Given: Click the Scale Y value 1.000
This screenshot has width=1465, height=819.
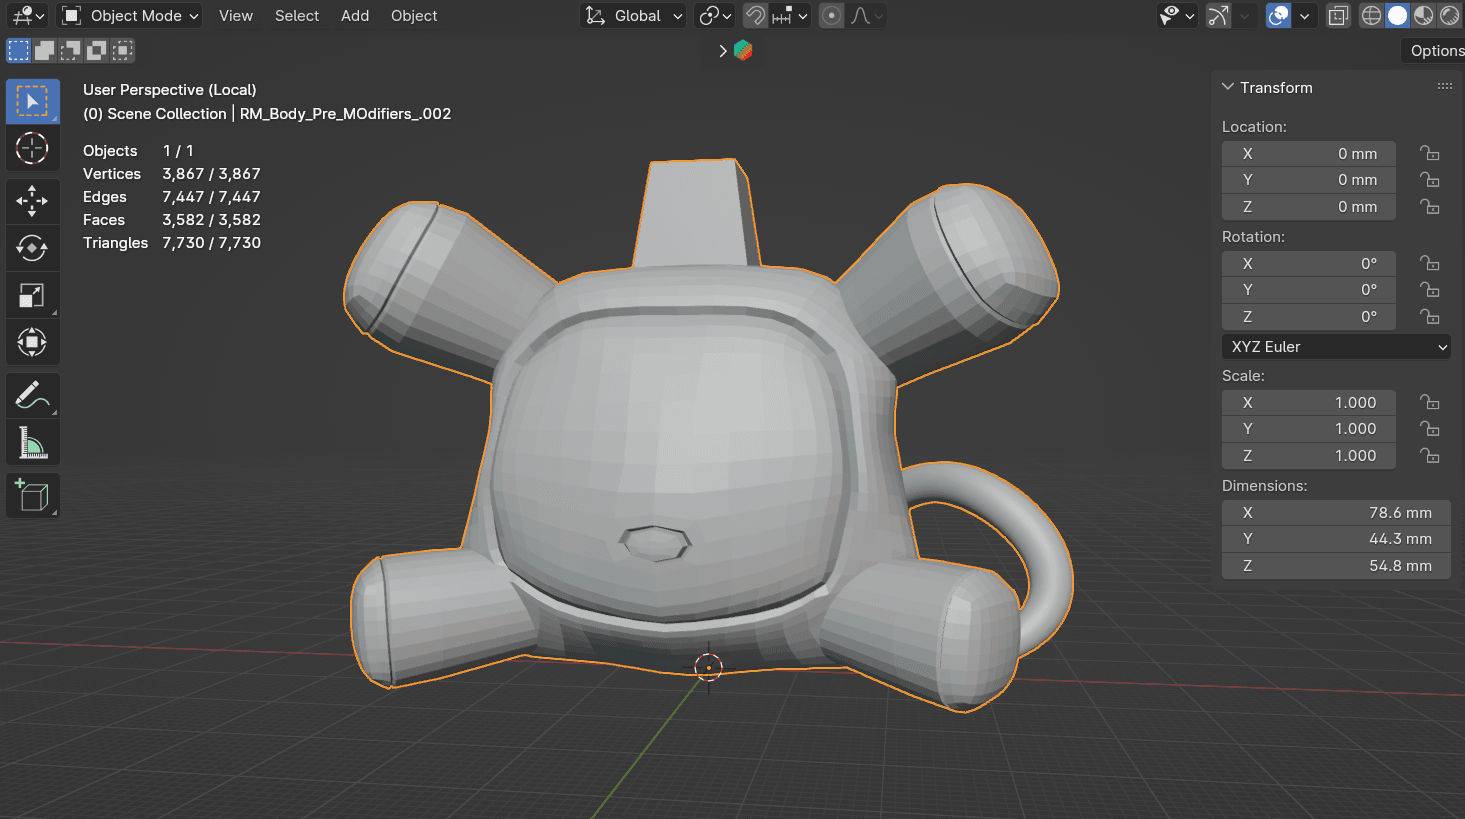Looking at the screenshot, I should click(x=1308, y=429).
